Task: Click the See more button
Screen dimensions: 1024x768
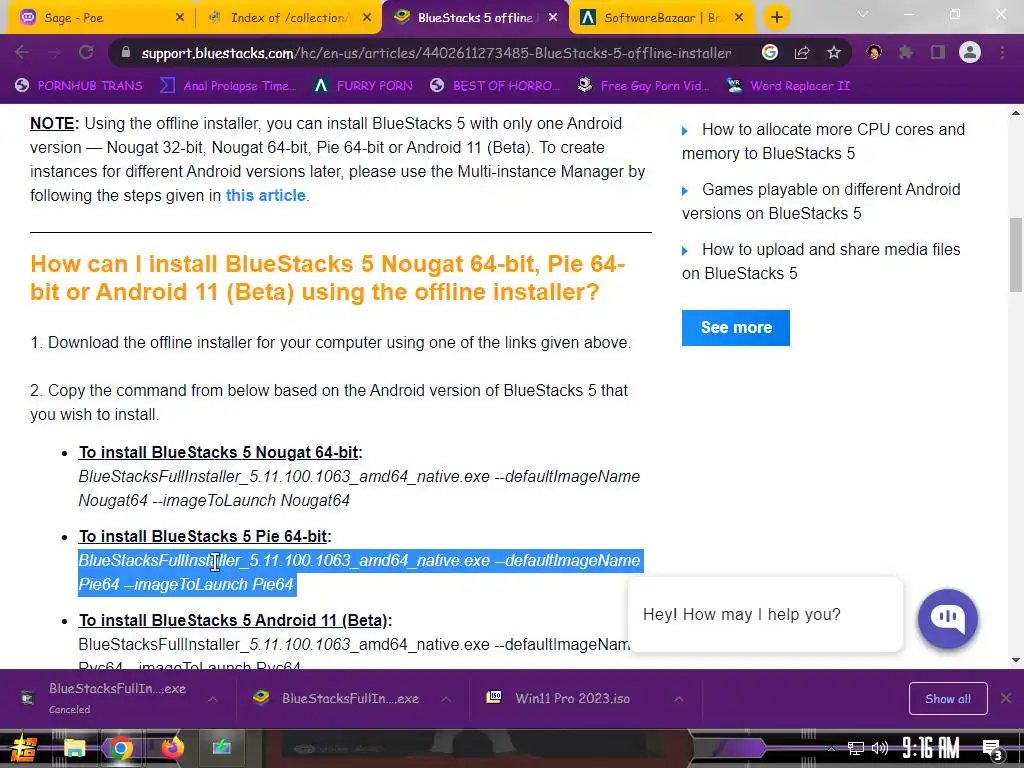Action: [736, 328]
